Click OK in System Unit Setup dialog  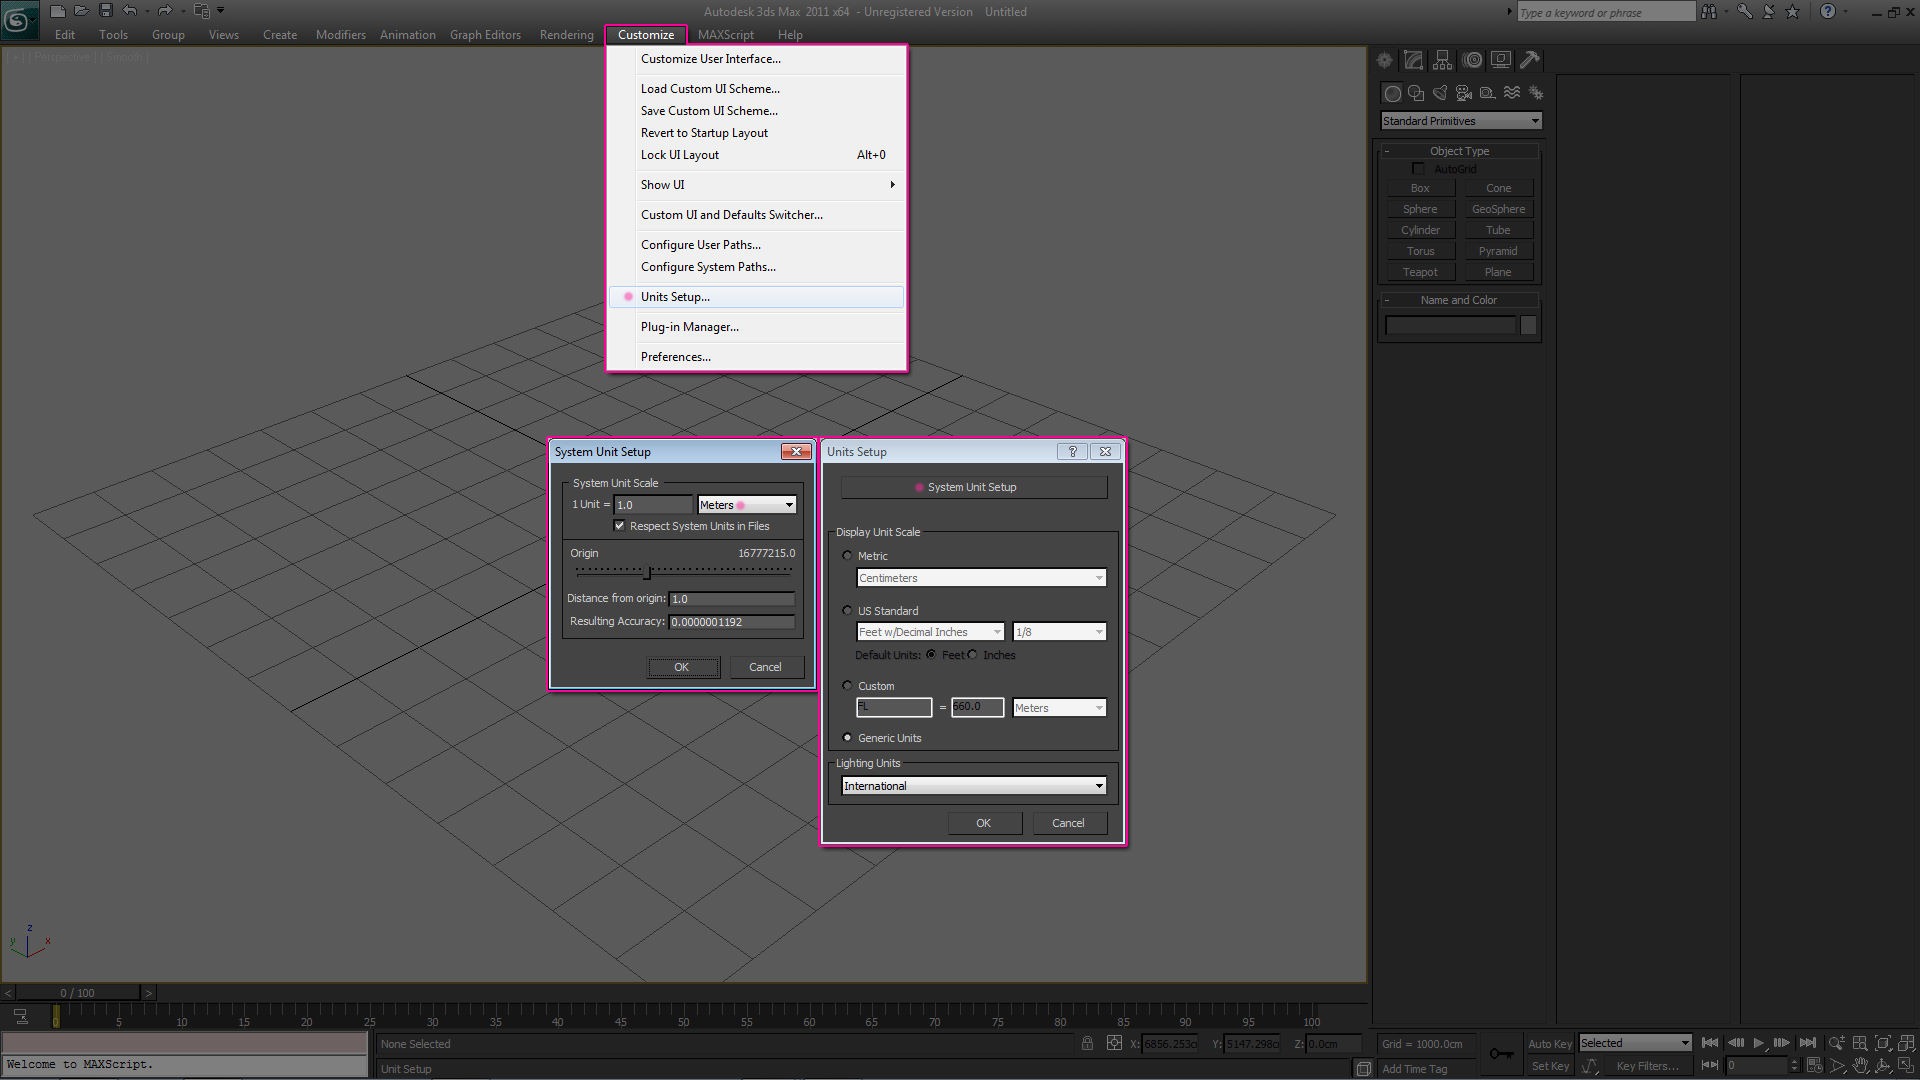pos(682,667)
